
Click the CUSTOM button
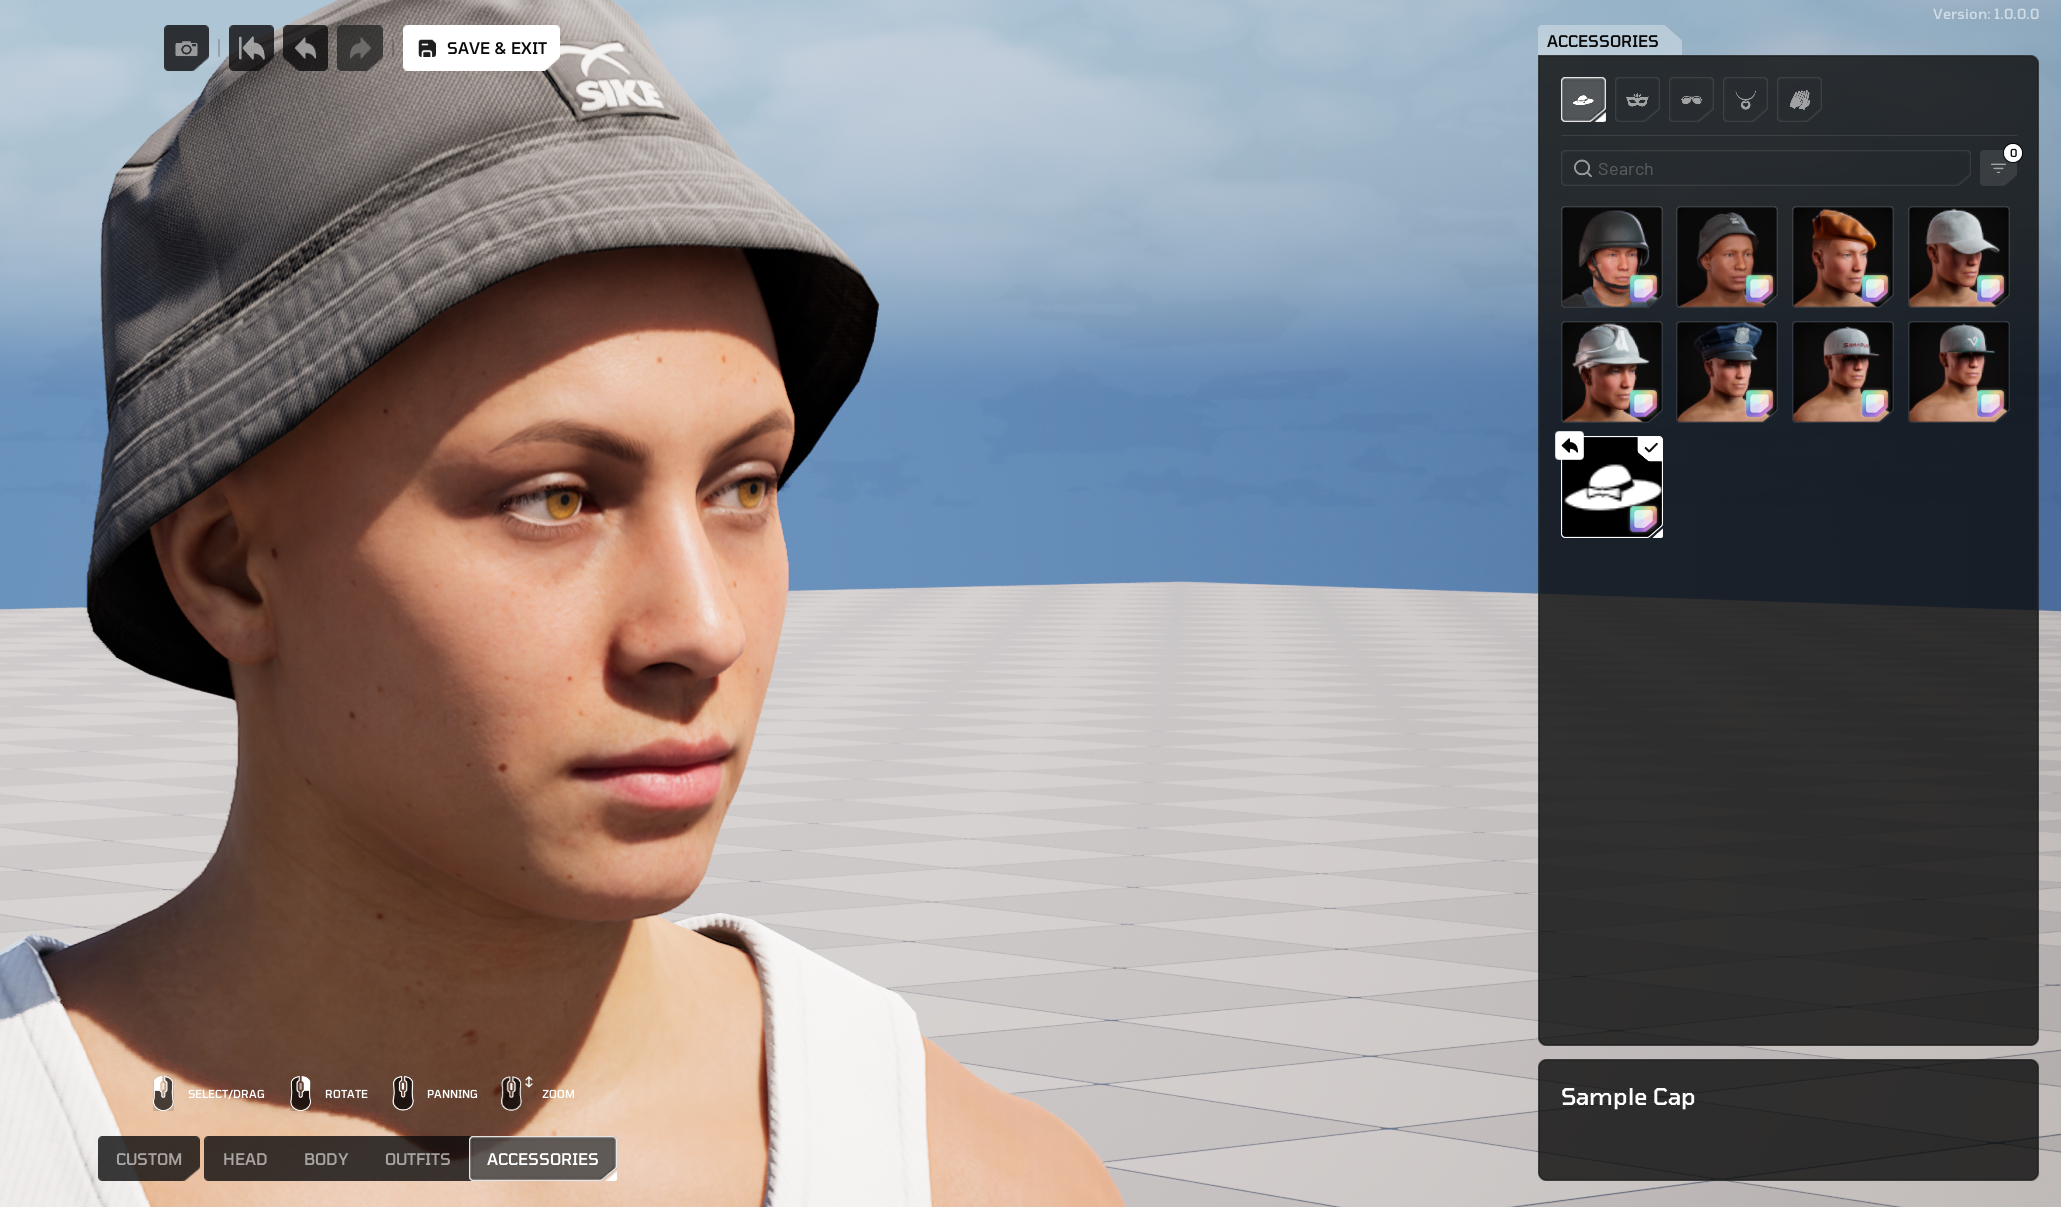point(149,1159)
